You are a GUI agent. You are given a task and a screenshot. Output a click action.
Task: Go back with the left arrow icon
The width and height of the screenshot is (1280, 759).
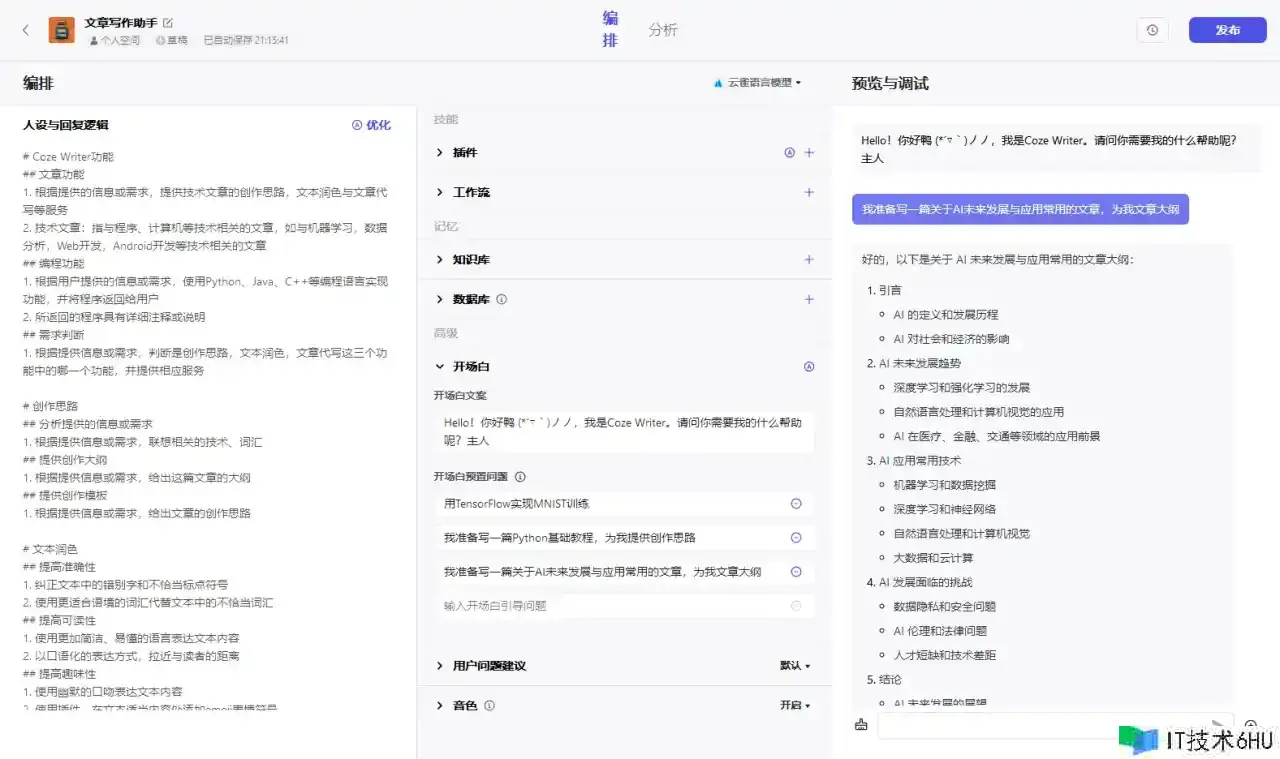(26, 30)
